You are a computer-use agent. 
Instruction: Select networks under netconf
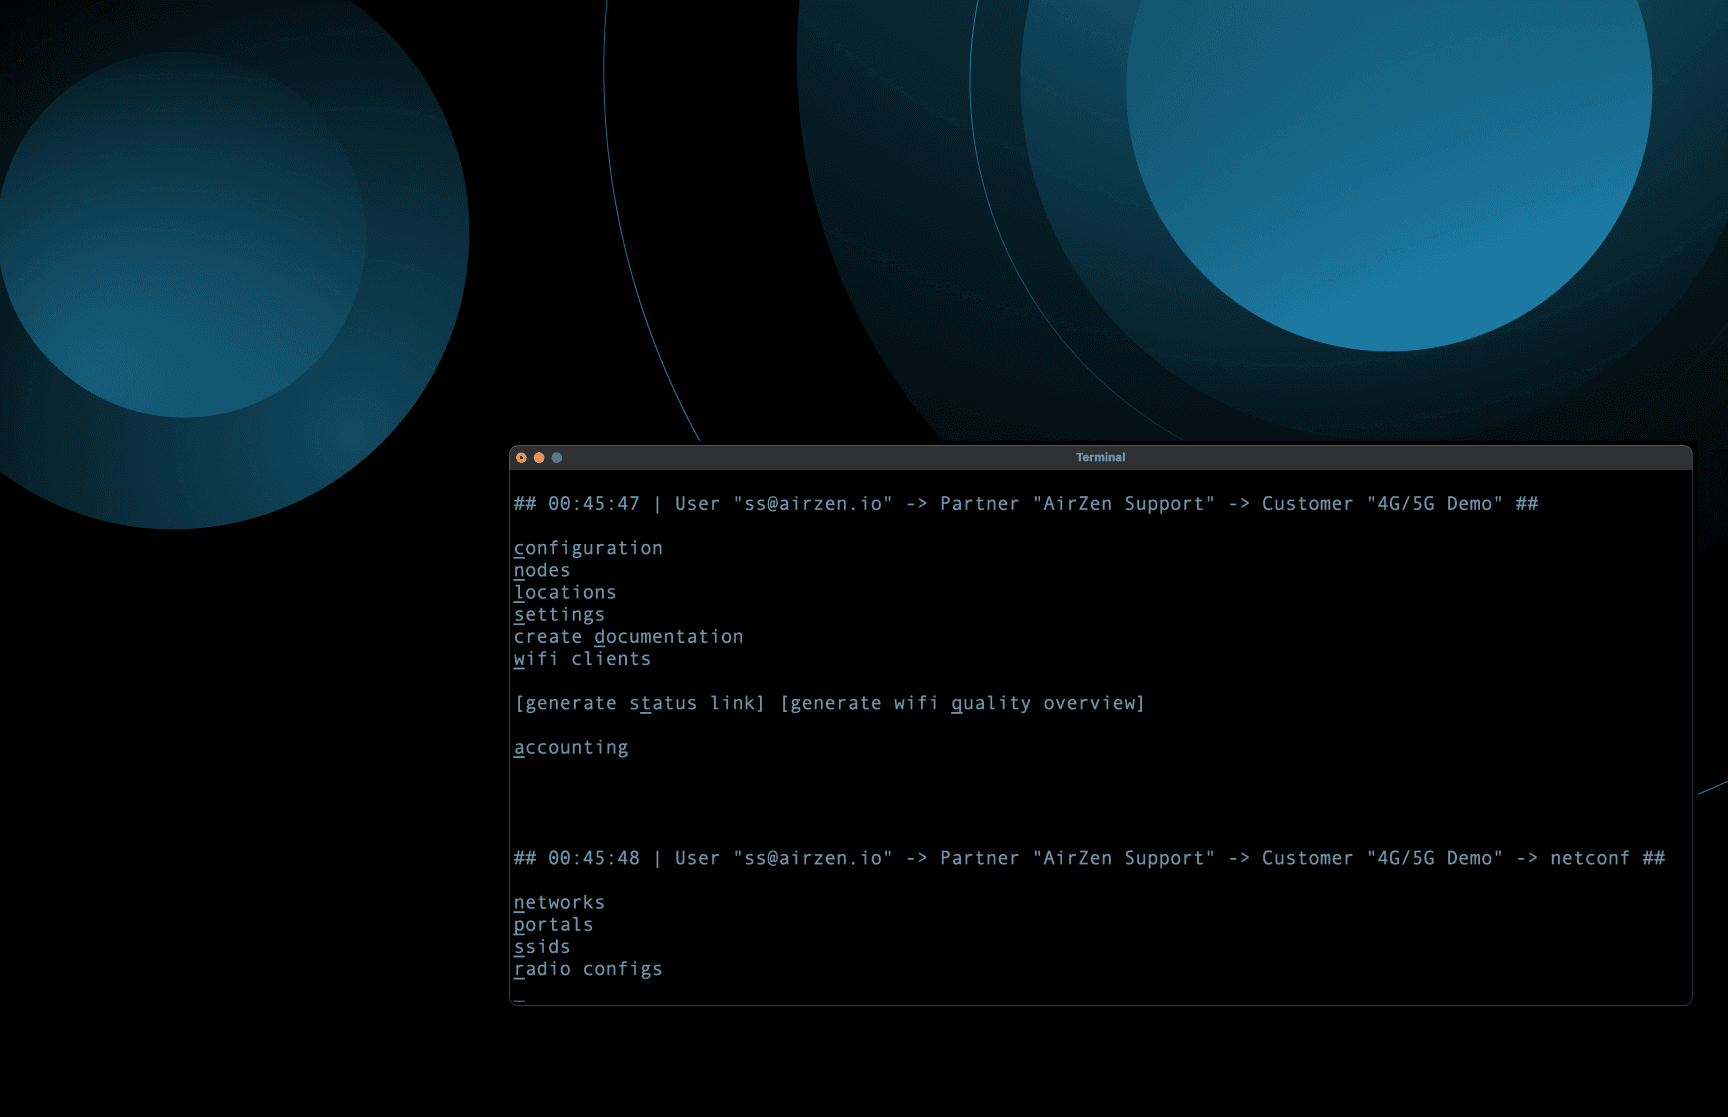(559, 902)
